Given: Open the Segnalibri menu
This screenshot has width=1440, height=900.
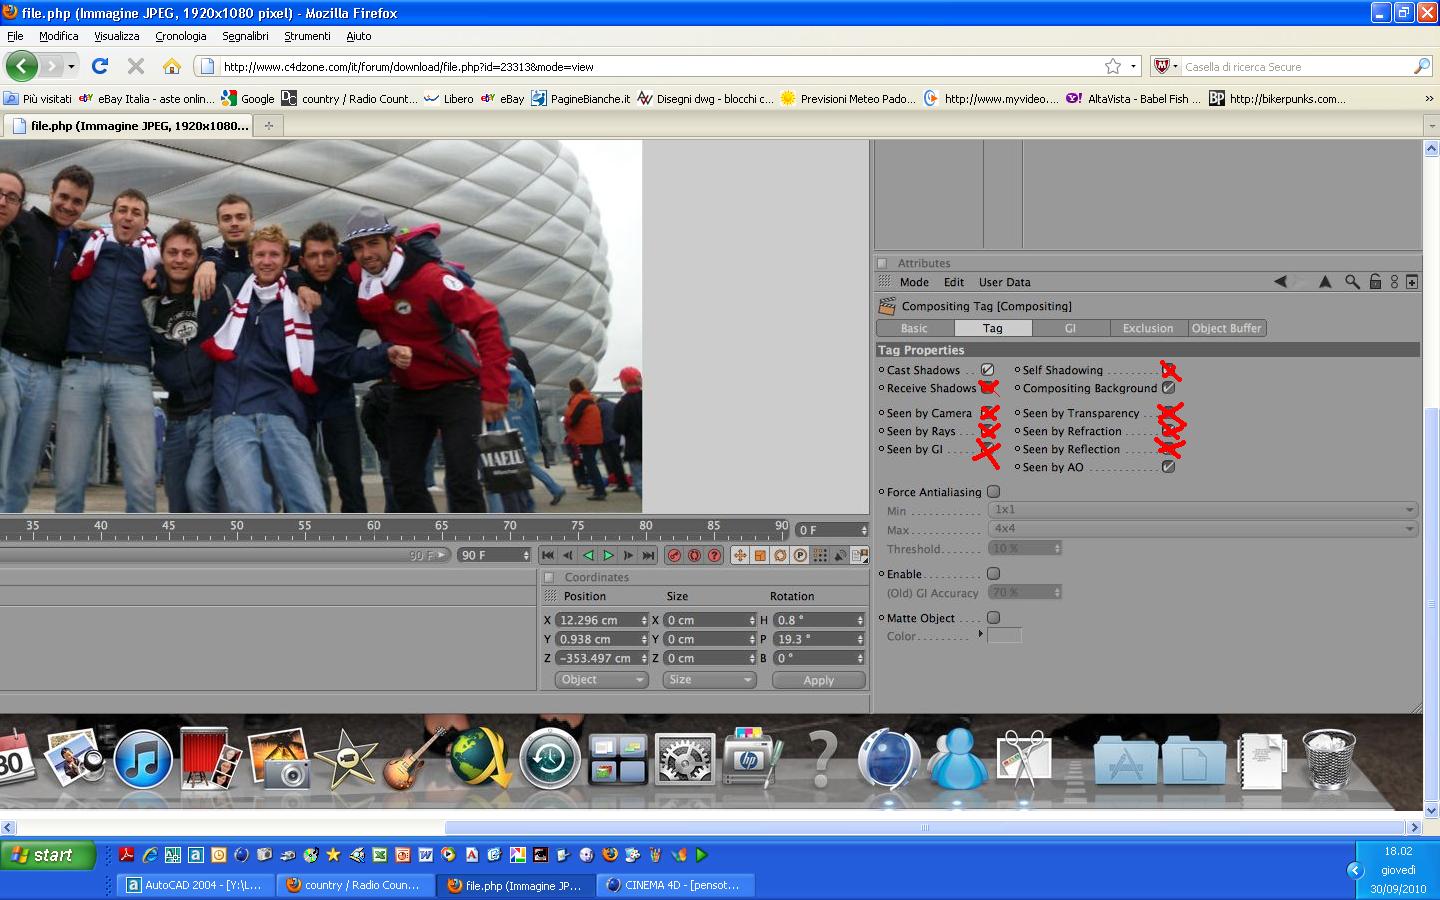Looking at the screenshot, I should [245, 36].
